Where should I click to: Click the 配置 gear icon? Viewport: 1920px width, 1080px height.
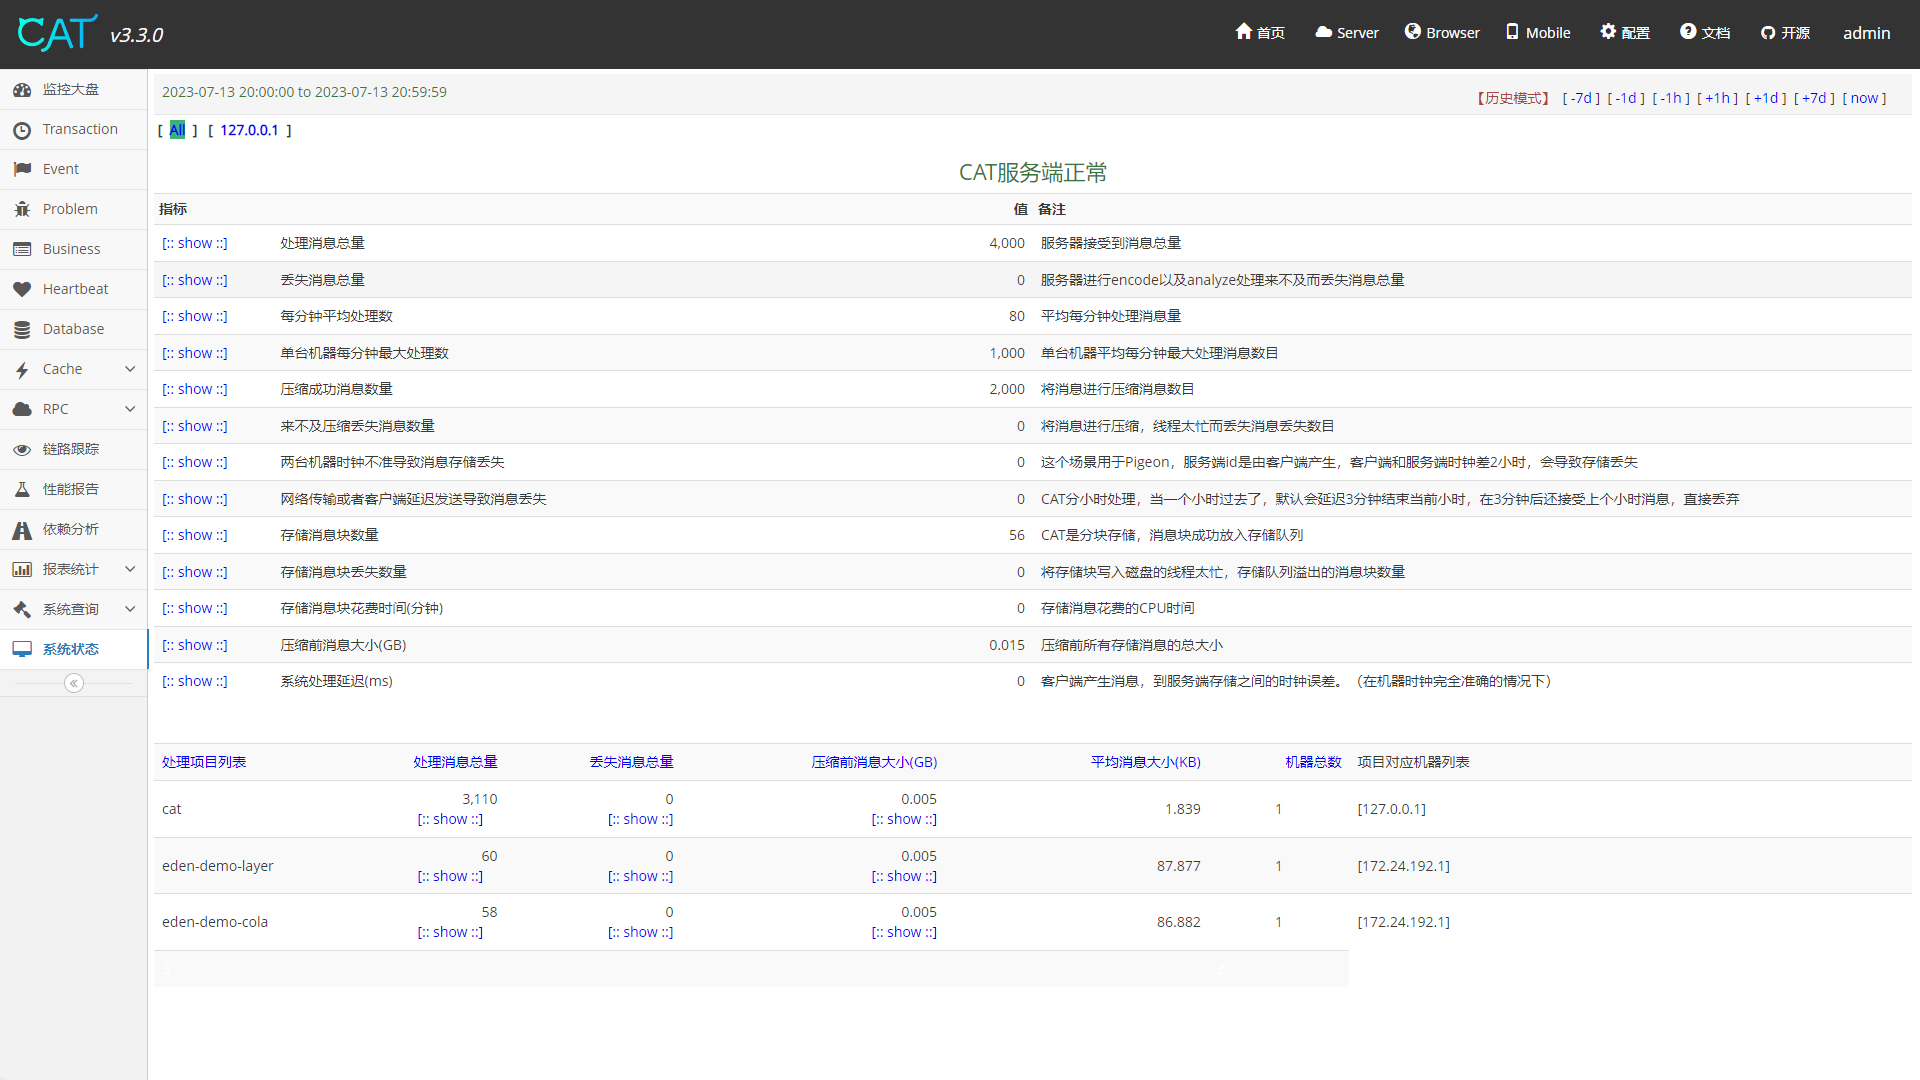(x=1607, y=32)
